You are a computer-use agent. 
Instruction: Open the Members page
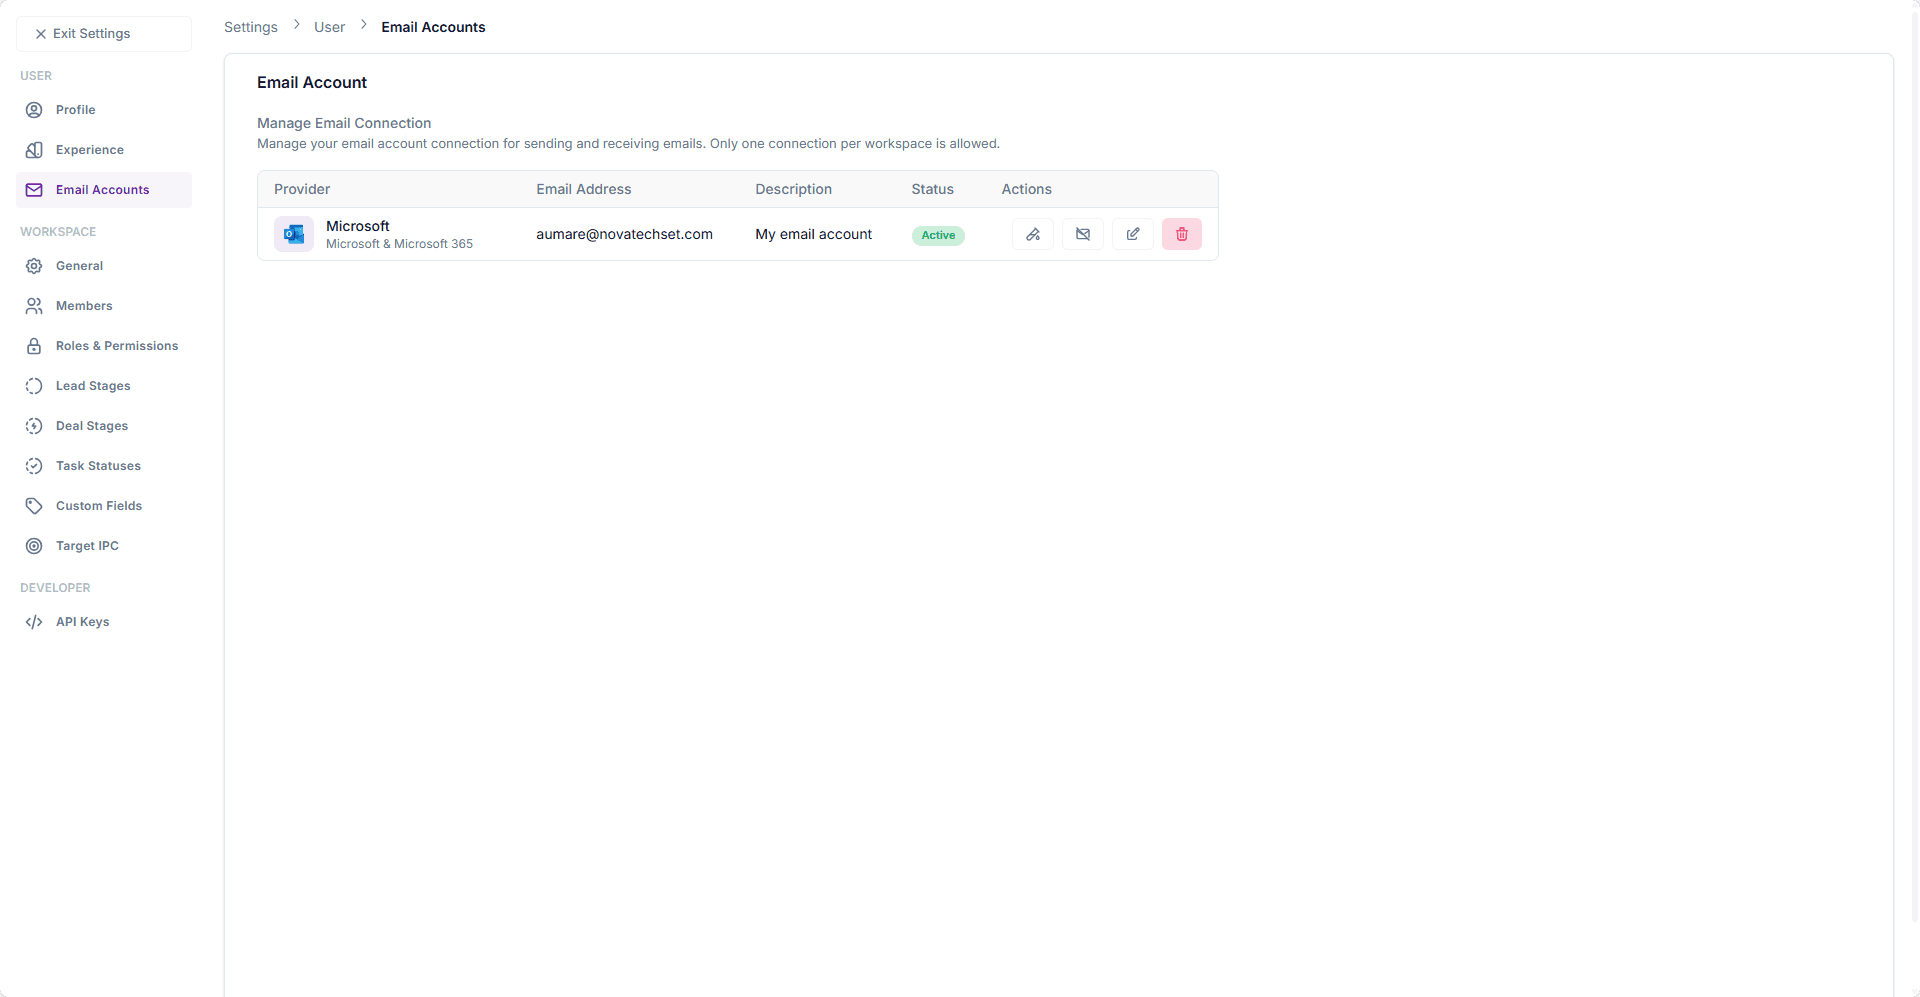[x=84, y=306]
